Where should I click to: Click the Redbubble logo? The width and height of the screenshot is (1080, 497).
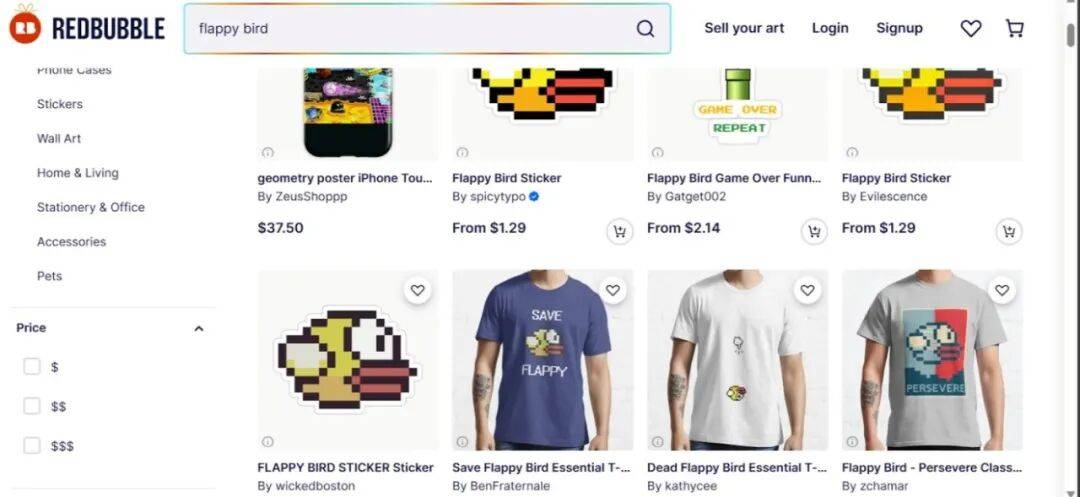87,27
